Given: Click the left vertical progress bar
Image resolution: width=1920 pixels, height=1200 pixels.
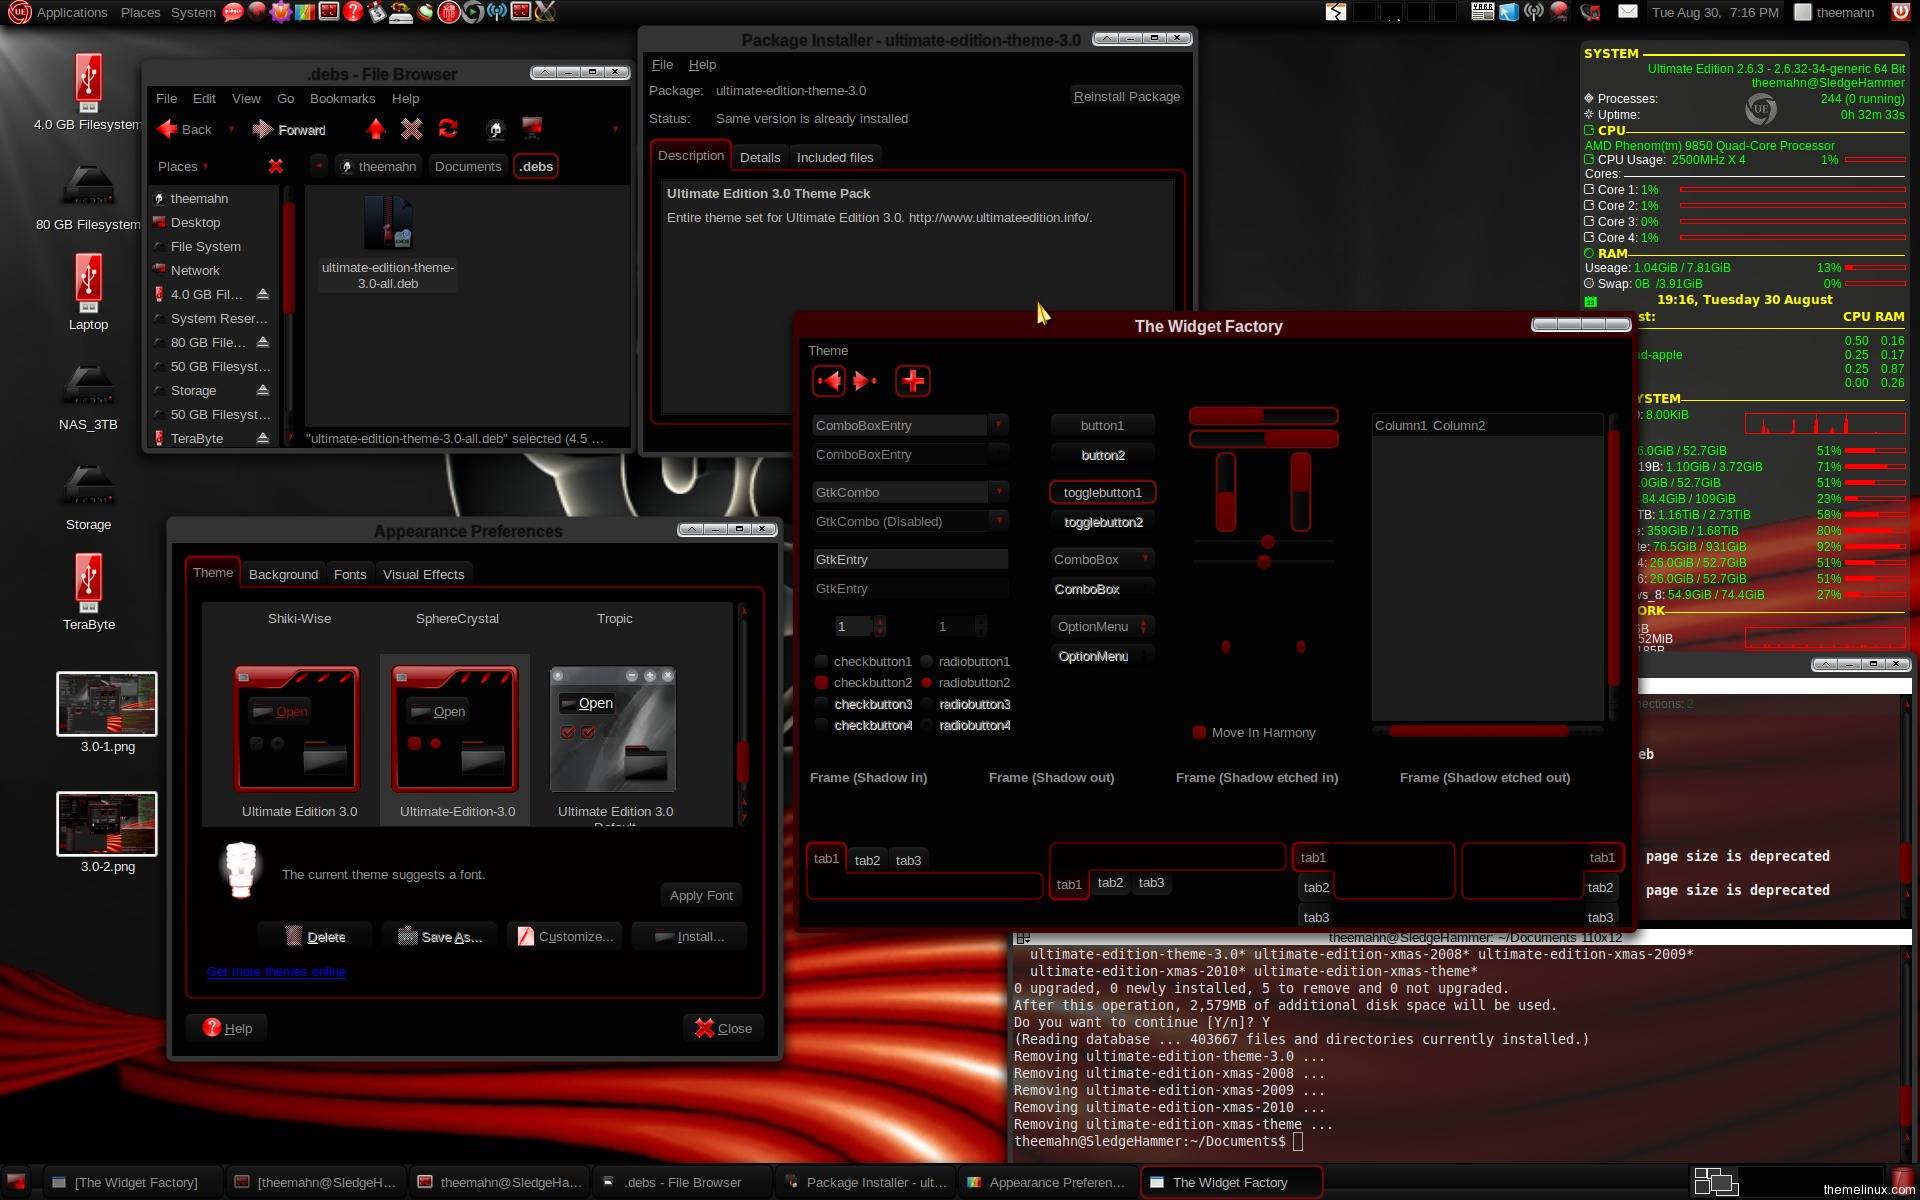Looking at the screenshot, I should (x=1225, y=491).
